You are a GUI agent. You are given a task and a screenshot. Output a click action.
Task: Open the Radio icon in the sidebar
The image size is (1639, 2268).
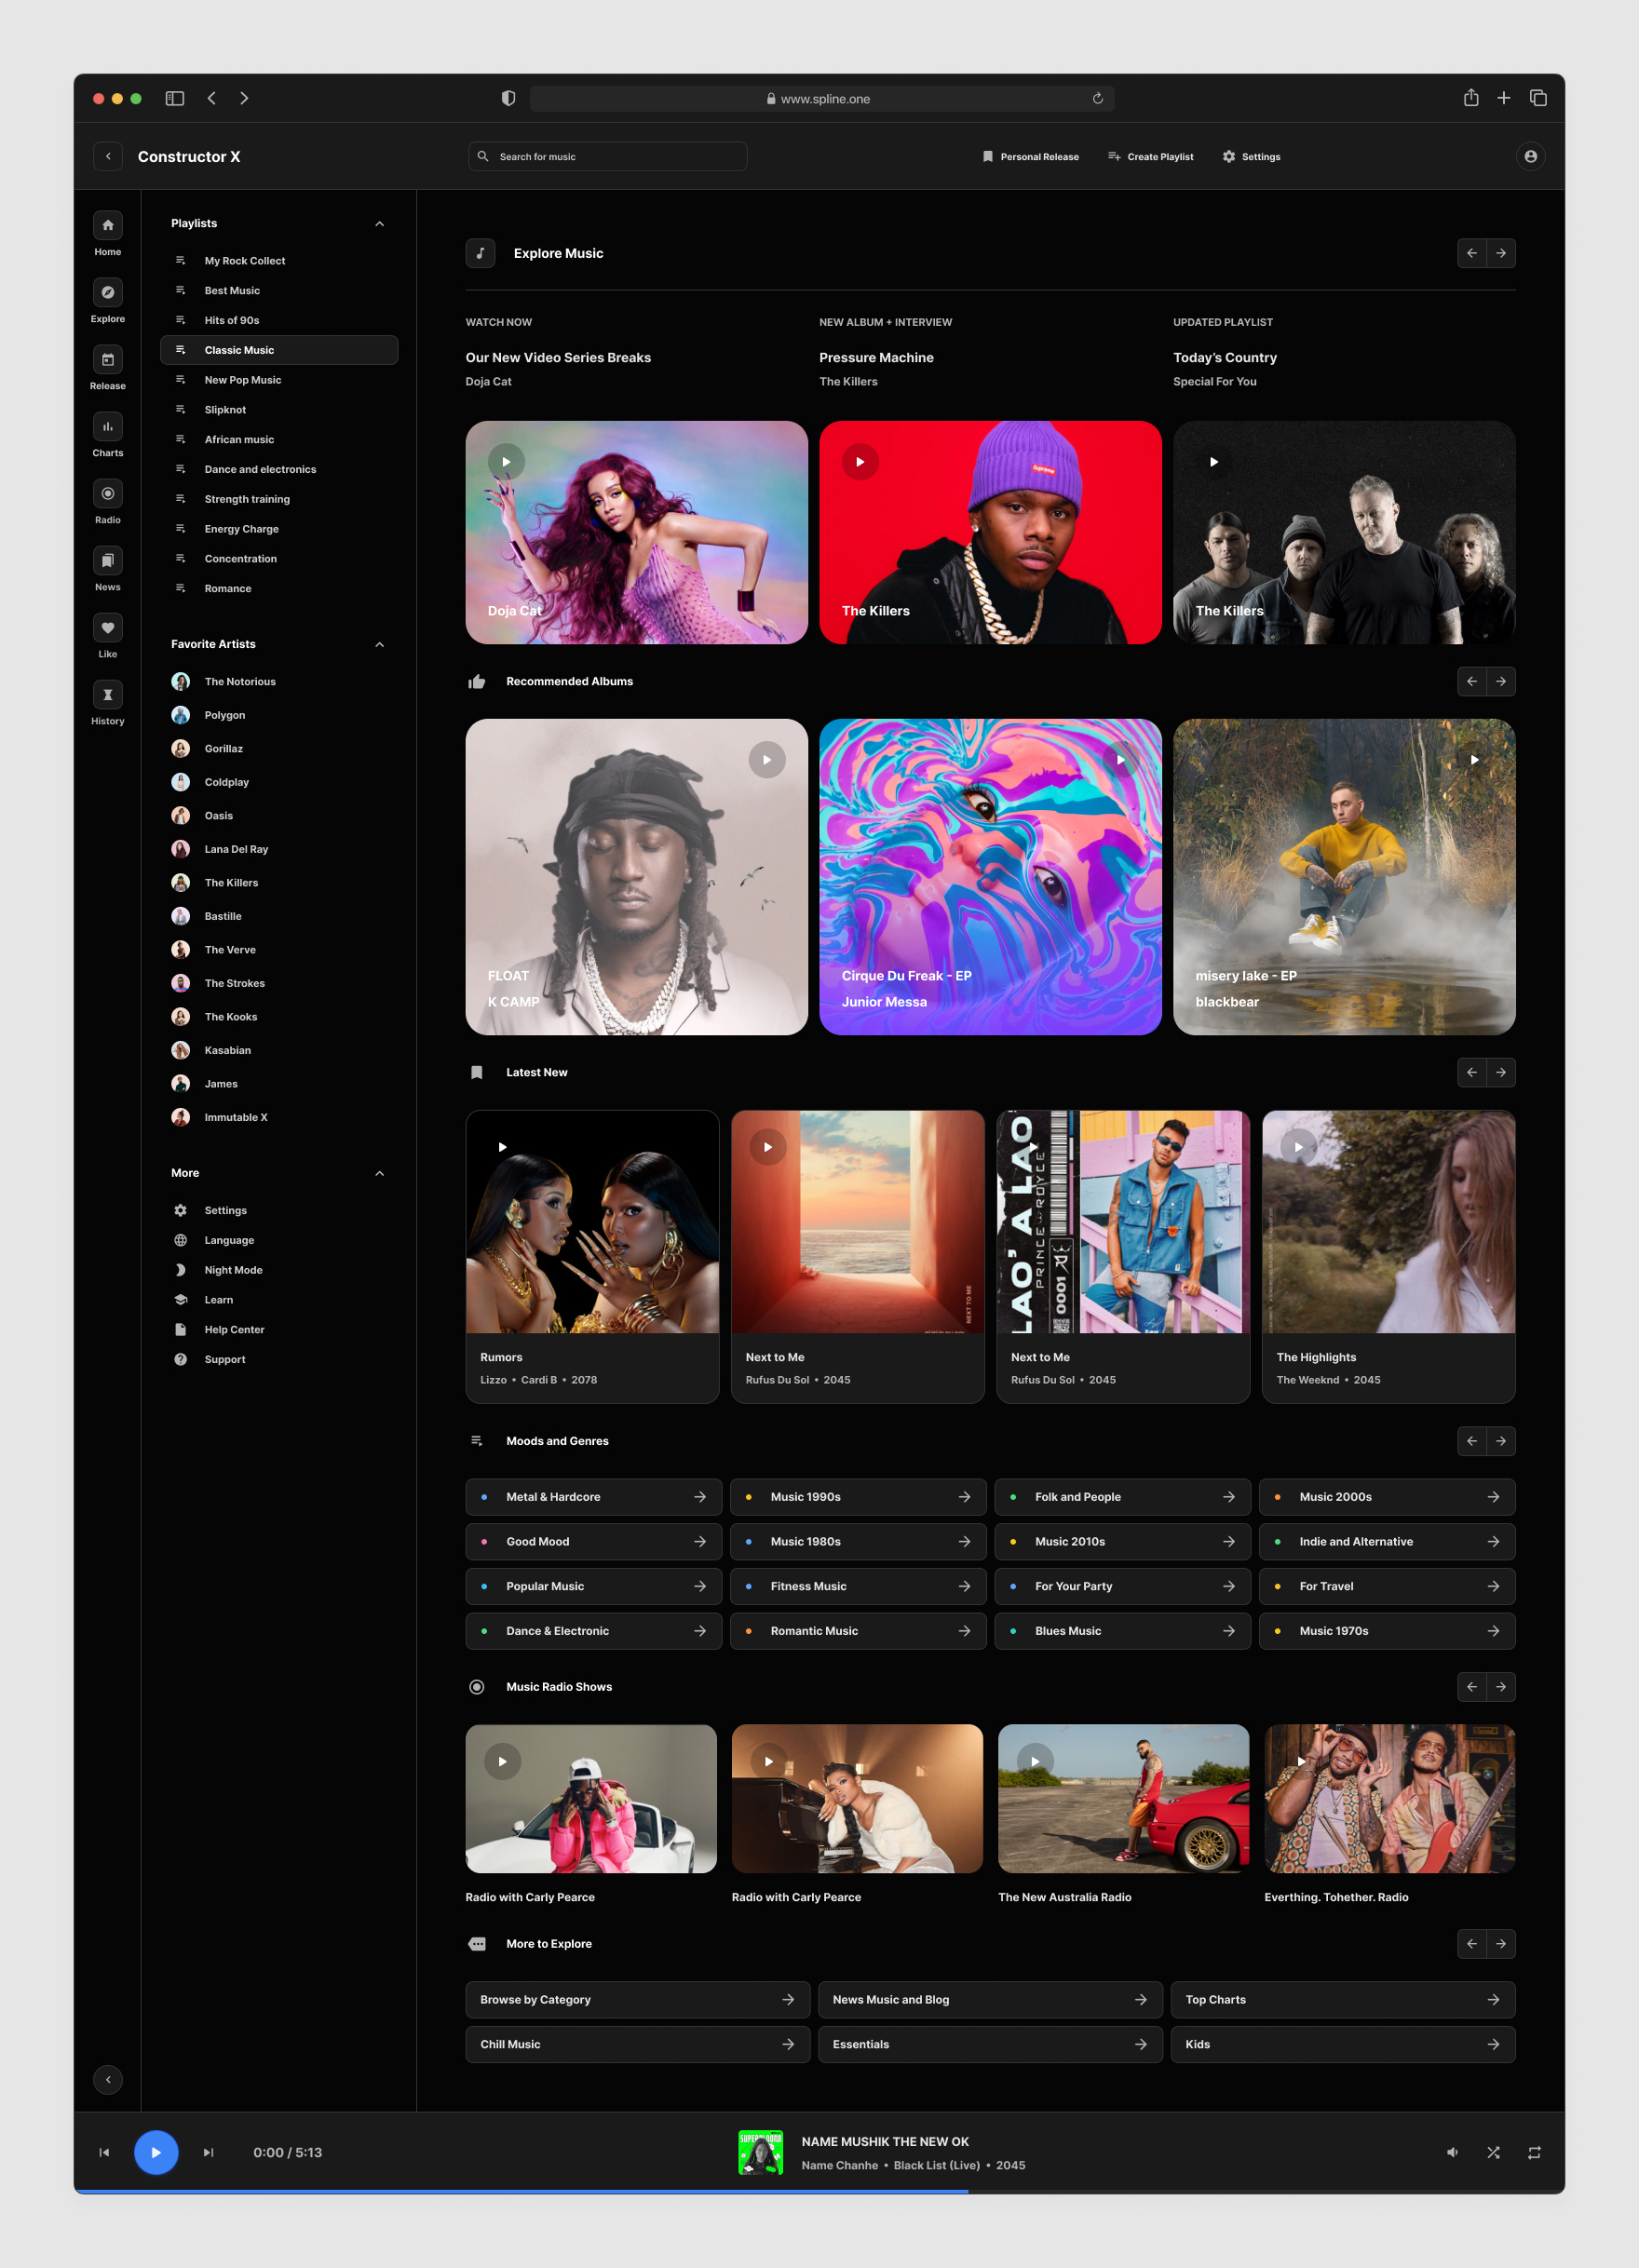(x=108, y=493)
